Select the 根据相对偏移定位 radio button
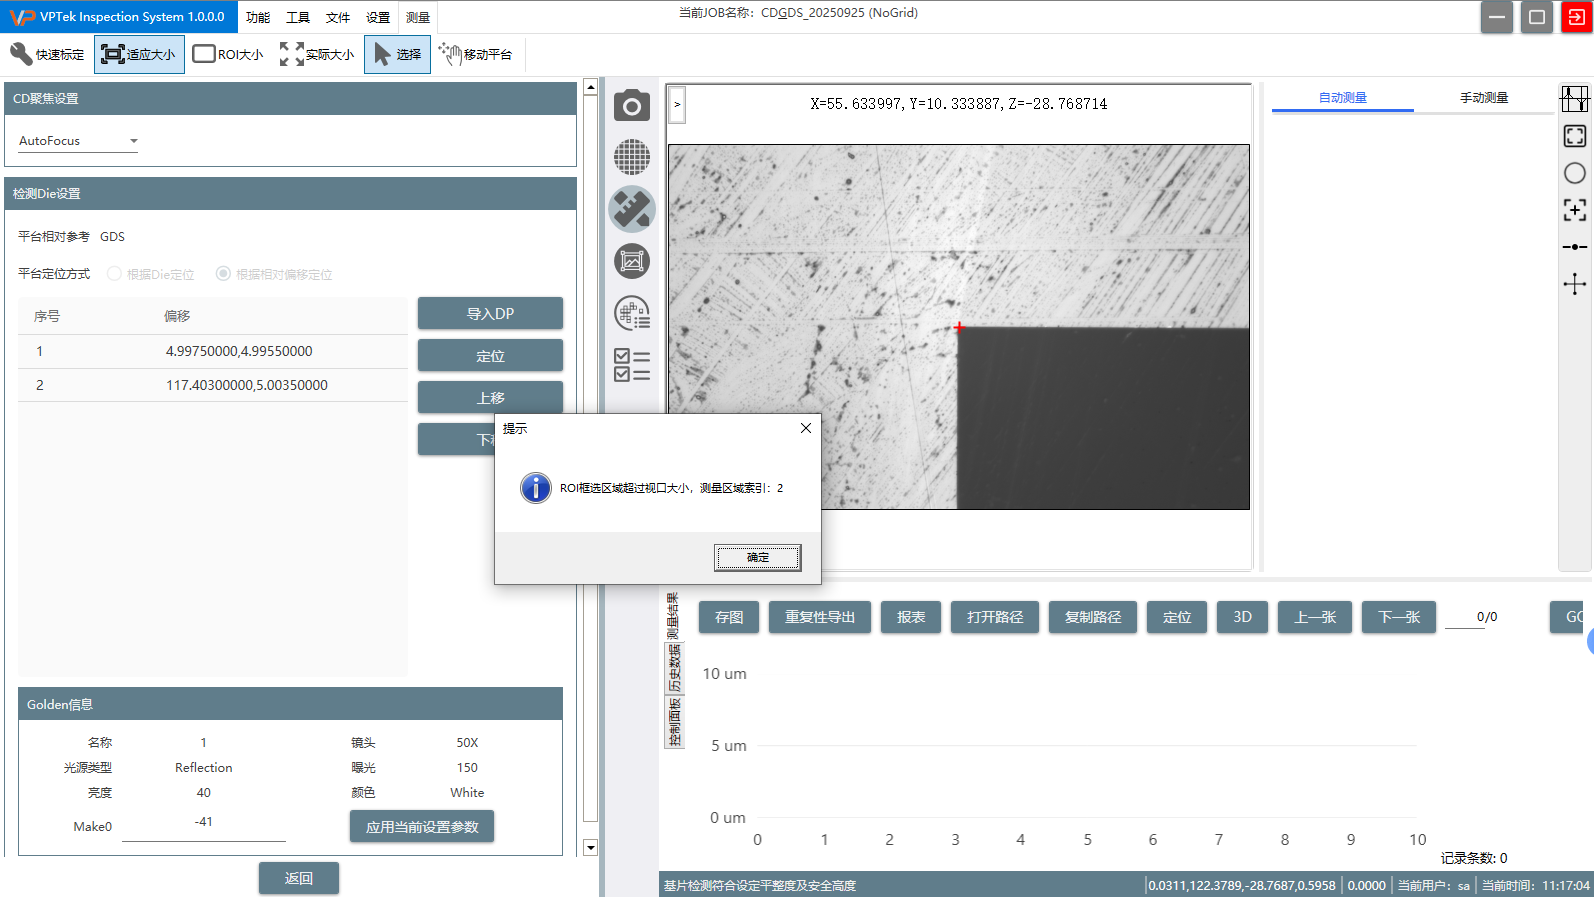The image size is (1594, 897). [x=223, y=274]
